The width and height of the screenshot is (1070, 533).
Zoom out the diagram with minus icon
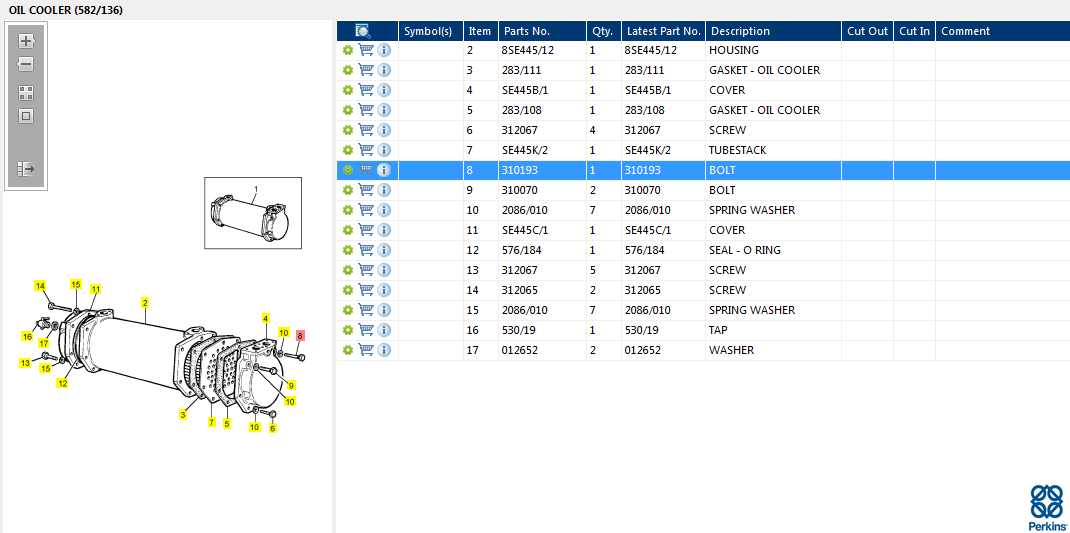pyautogui.click(x=26, y=65)
